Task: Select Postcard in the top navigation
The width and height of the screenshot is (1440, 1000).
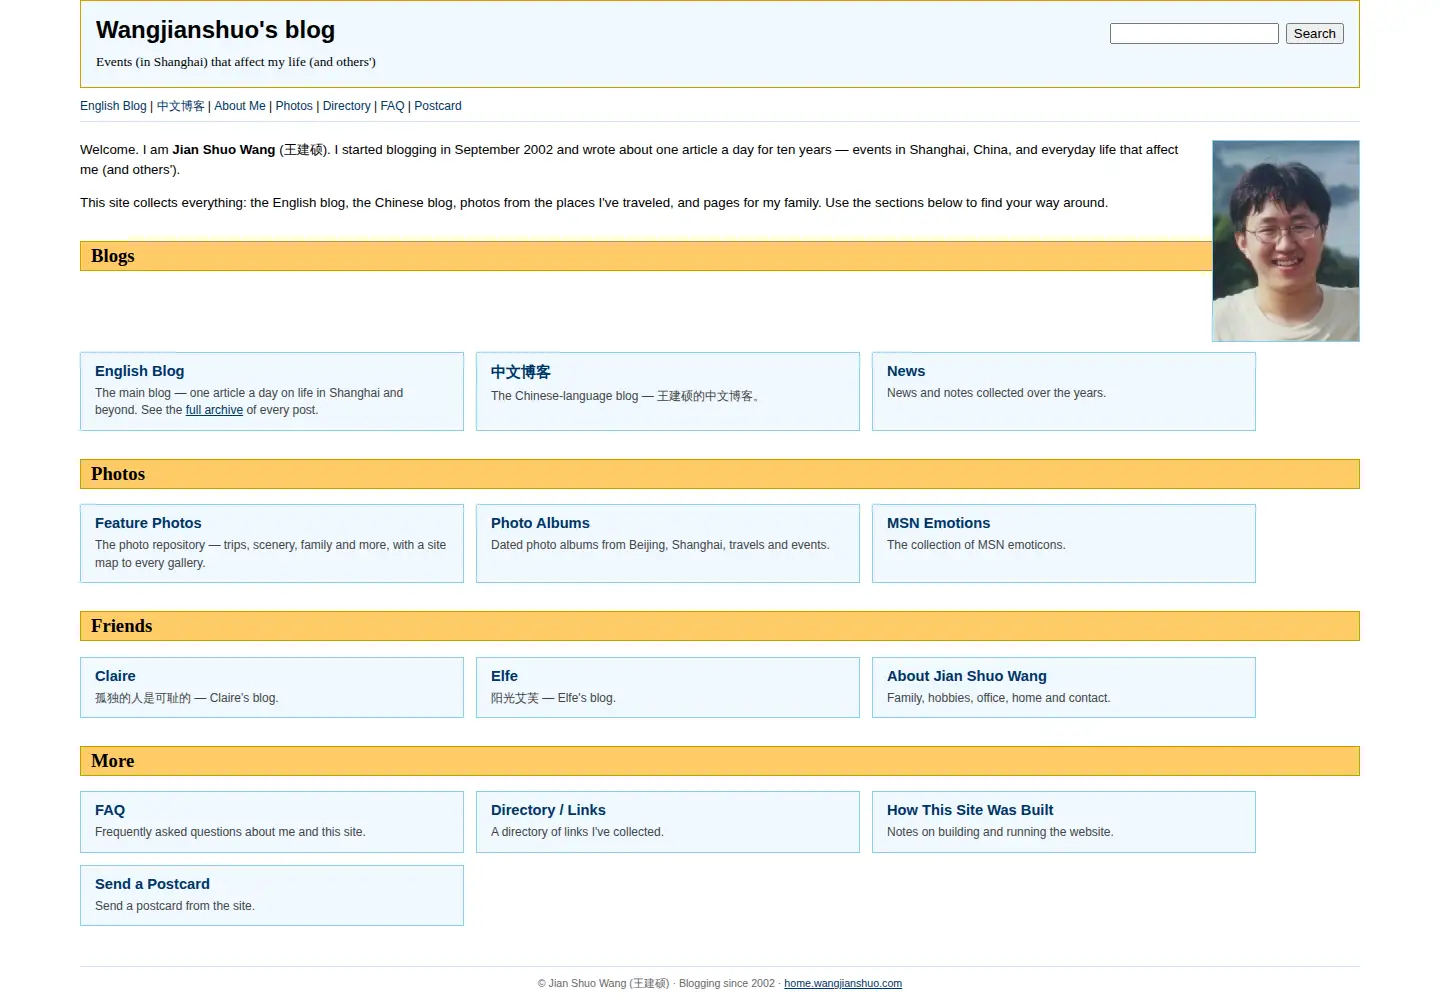Action: (438, 106)
